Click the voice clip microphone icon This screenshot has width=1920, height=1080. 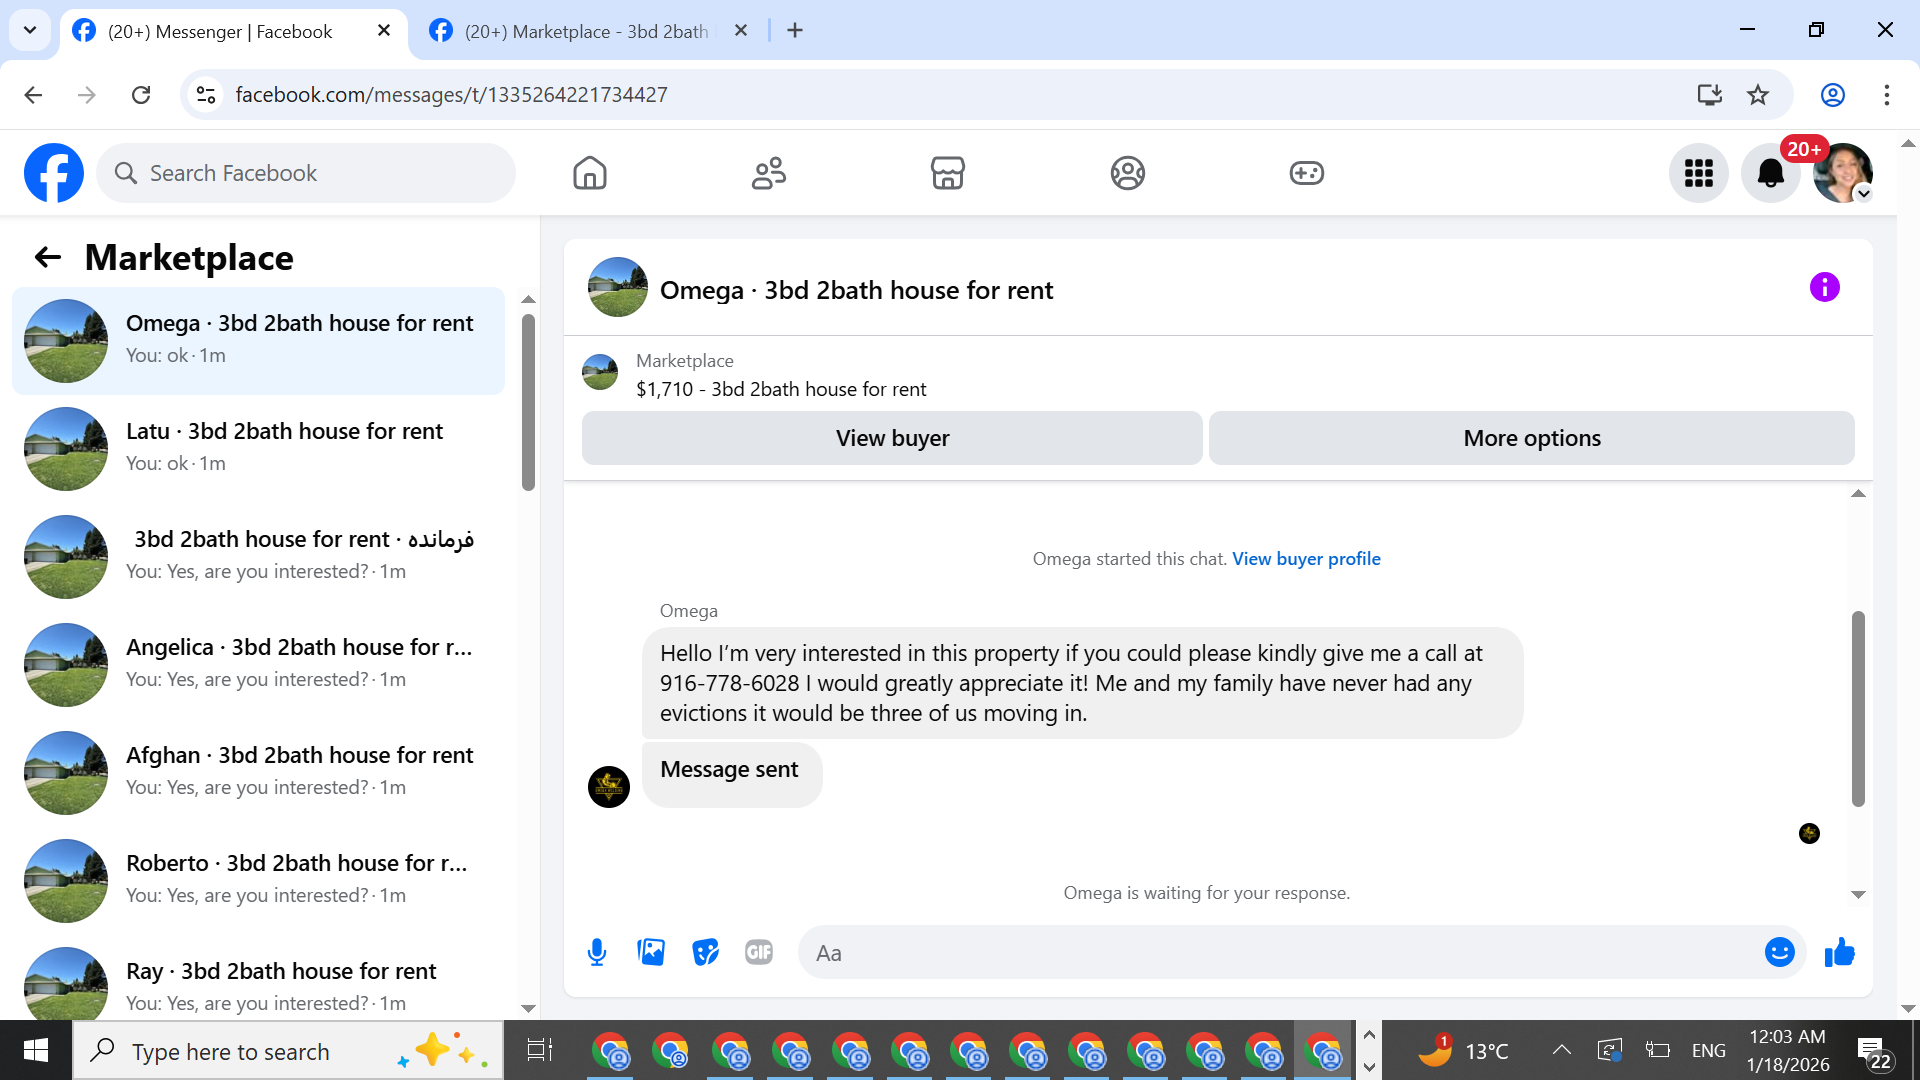coord(597,952)
